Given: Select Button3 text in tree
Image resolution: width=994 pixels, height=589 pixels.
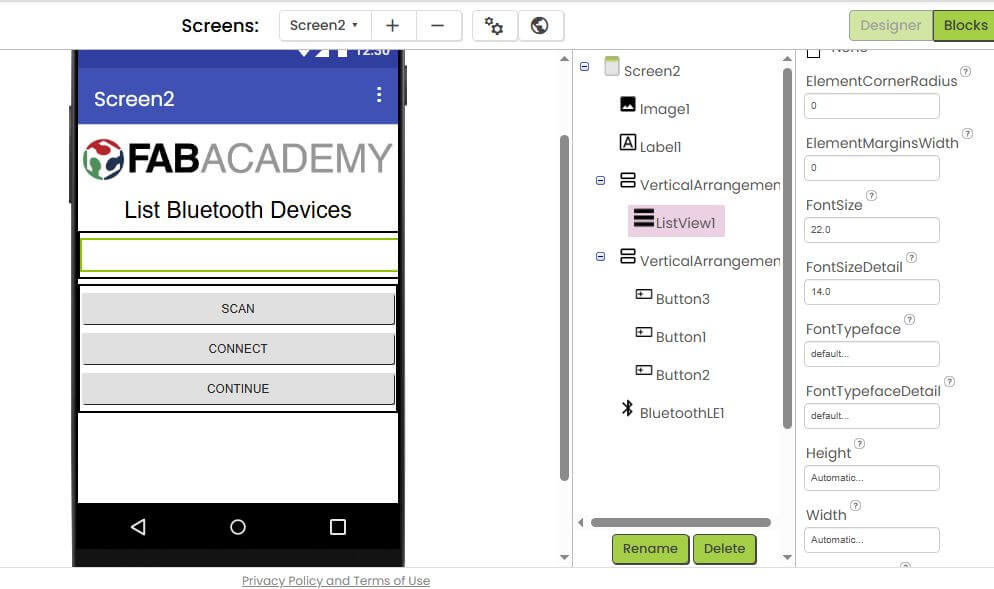Looking at the screenshot, I should point(683,299).
